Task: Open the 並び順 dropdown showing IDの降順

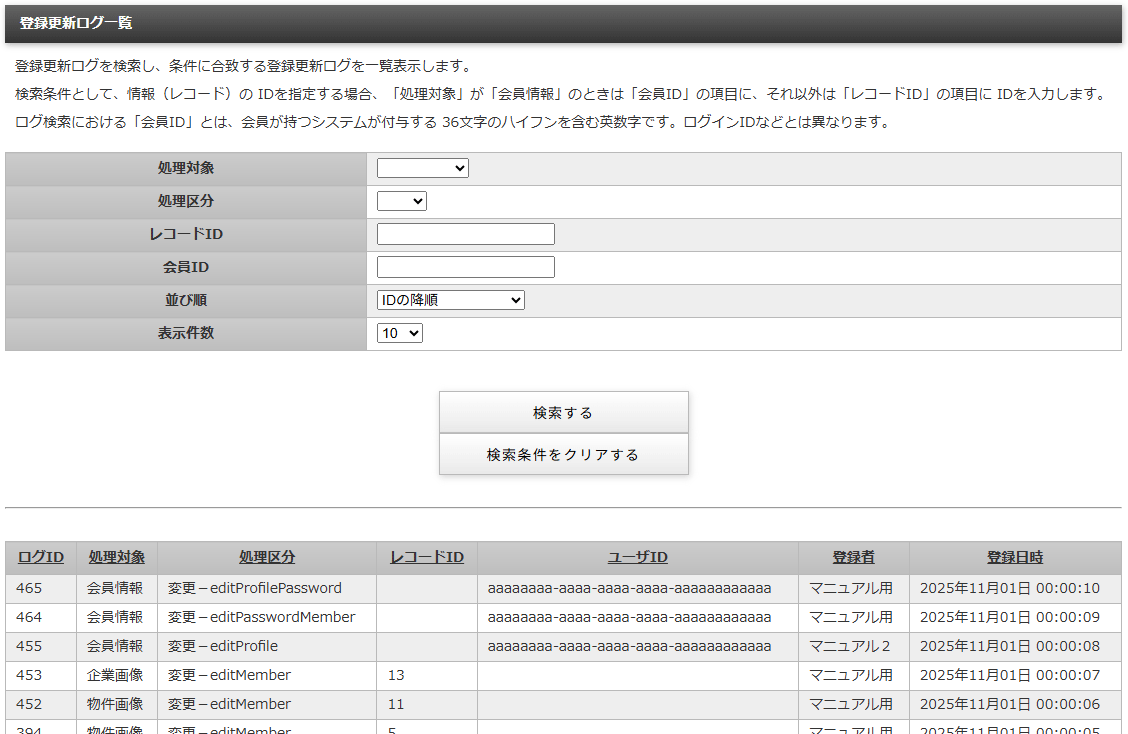Action: tap(450, 299)
